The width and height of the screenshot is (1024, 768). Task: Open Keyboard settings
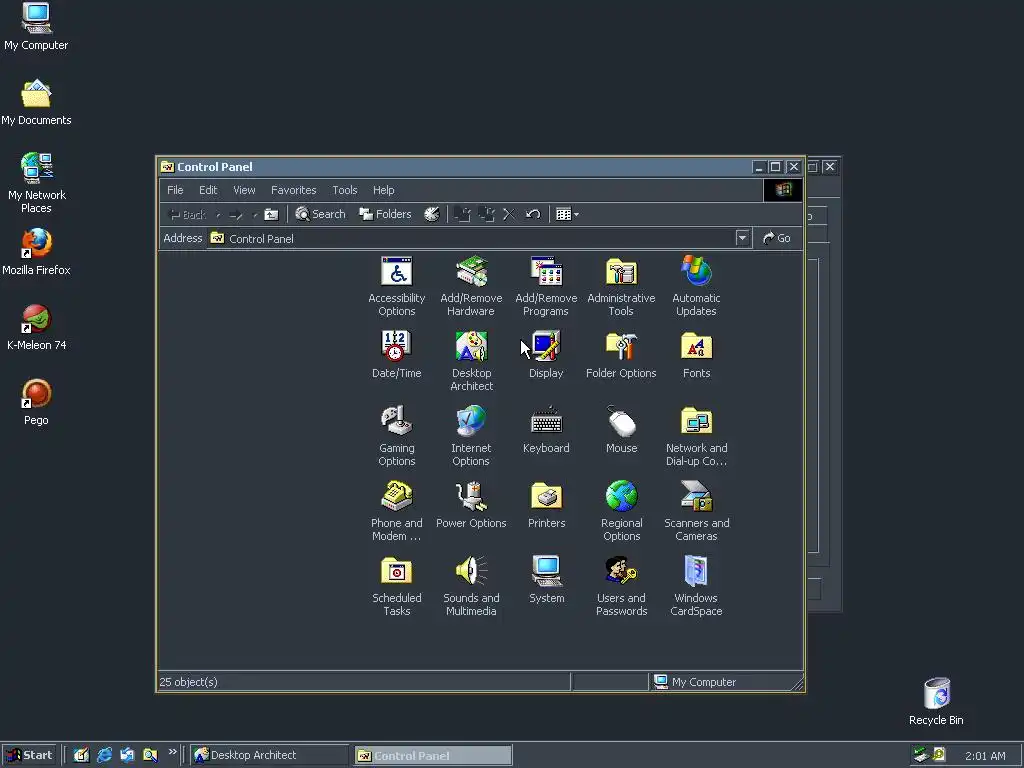pos(546,430)
